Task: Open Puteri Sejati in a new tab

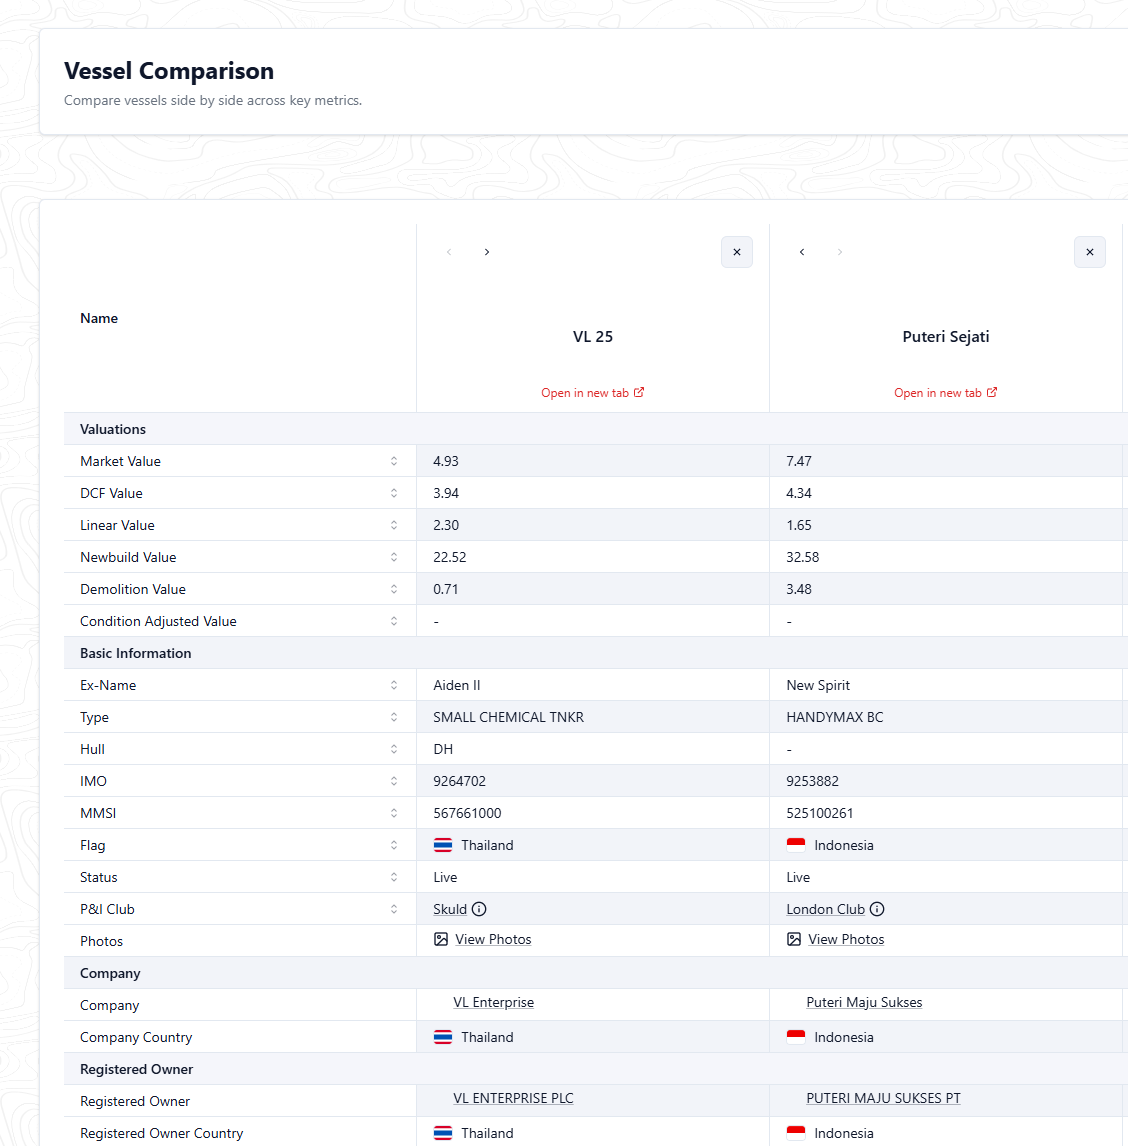Action: tap(945, 393)
